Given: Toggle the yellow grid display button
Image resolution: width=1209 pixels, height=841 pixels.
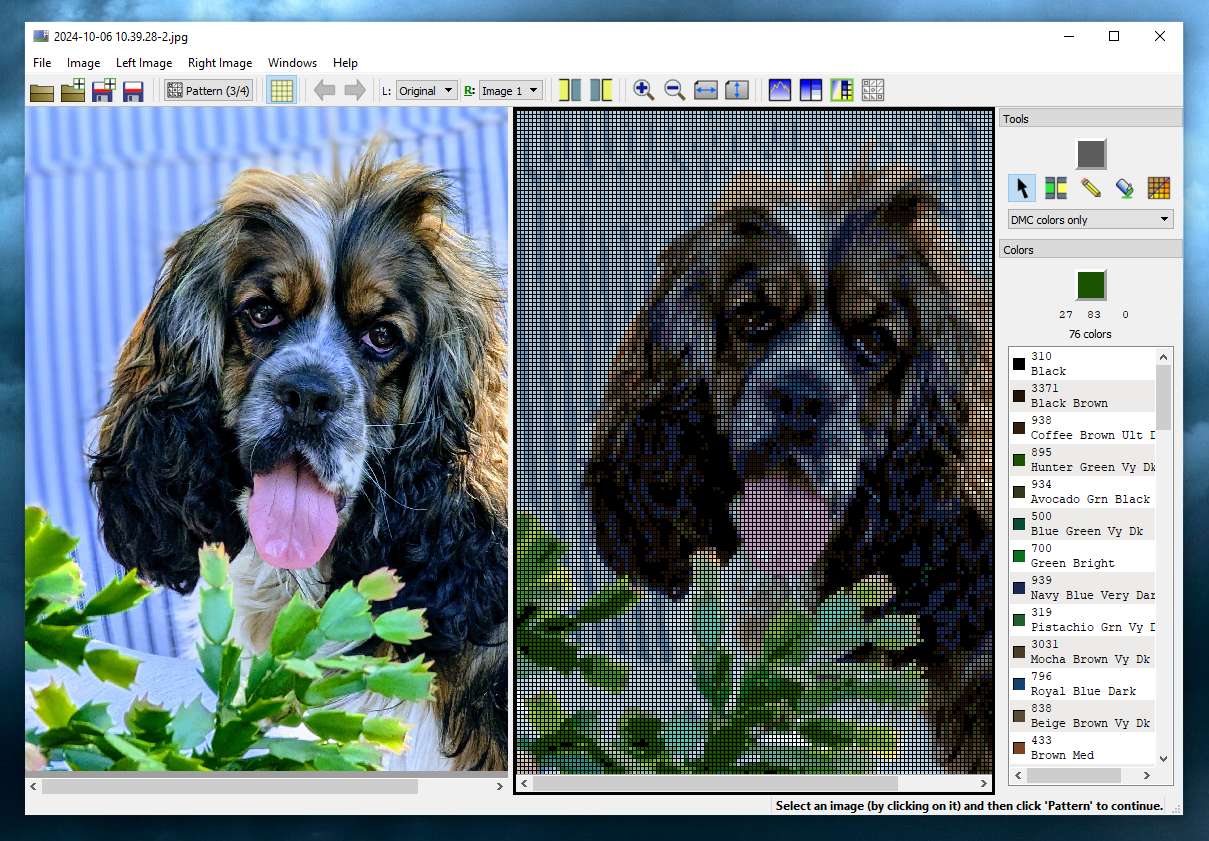Looking at the screenshot, I should 282,91.
